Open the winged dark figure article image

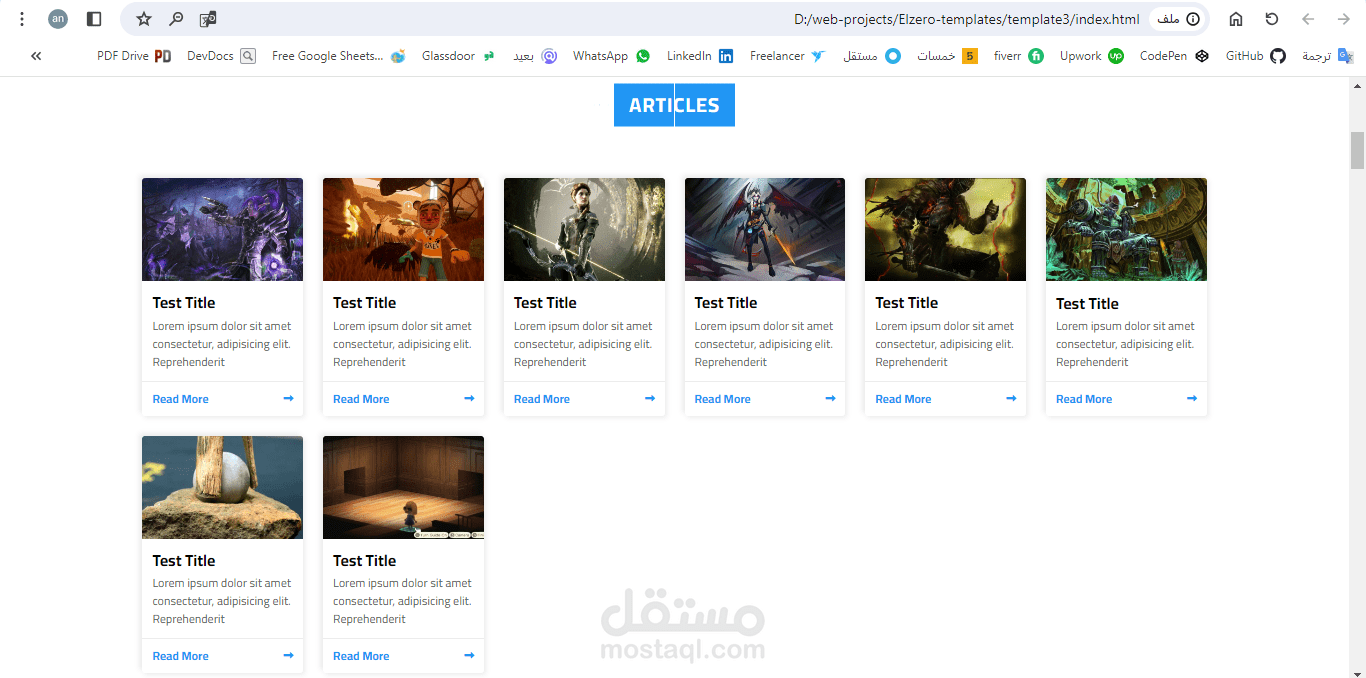pyautogui.click(x=765, y=230)
